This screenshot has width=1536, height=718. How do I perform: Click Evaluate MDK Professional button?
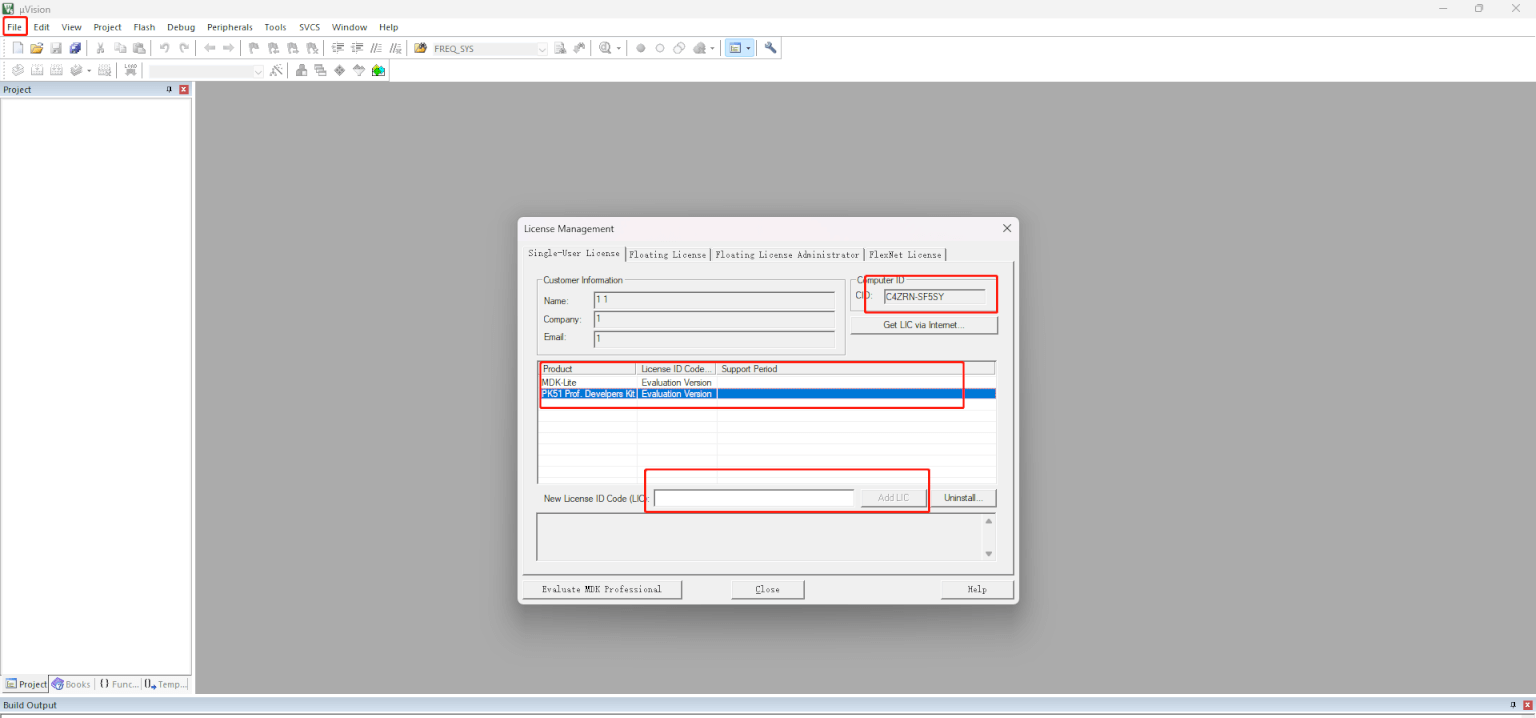pyautogui.click(x=601, y=589)
